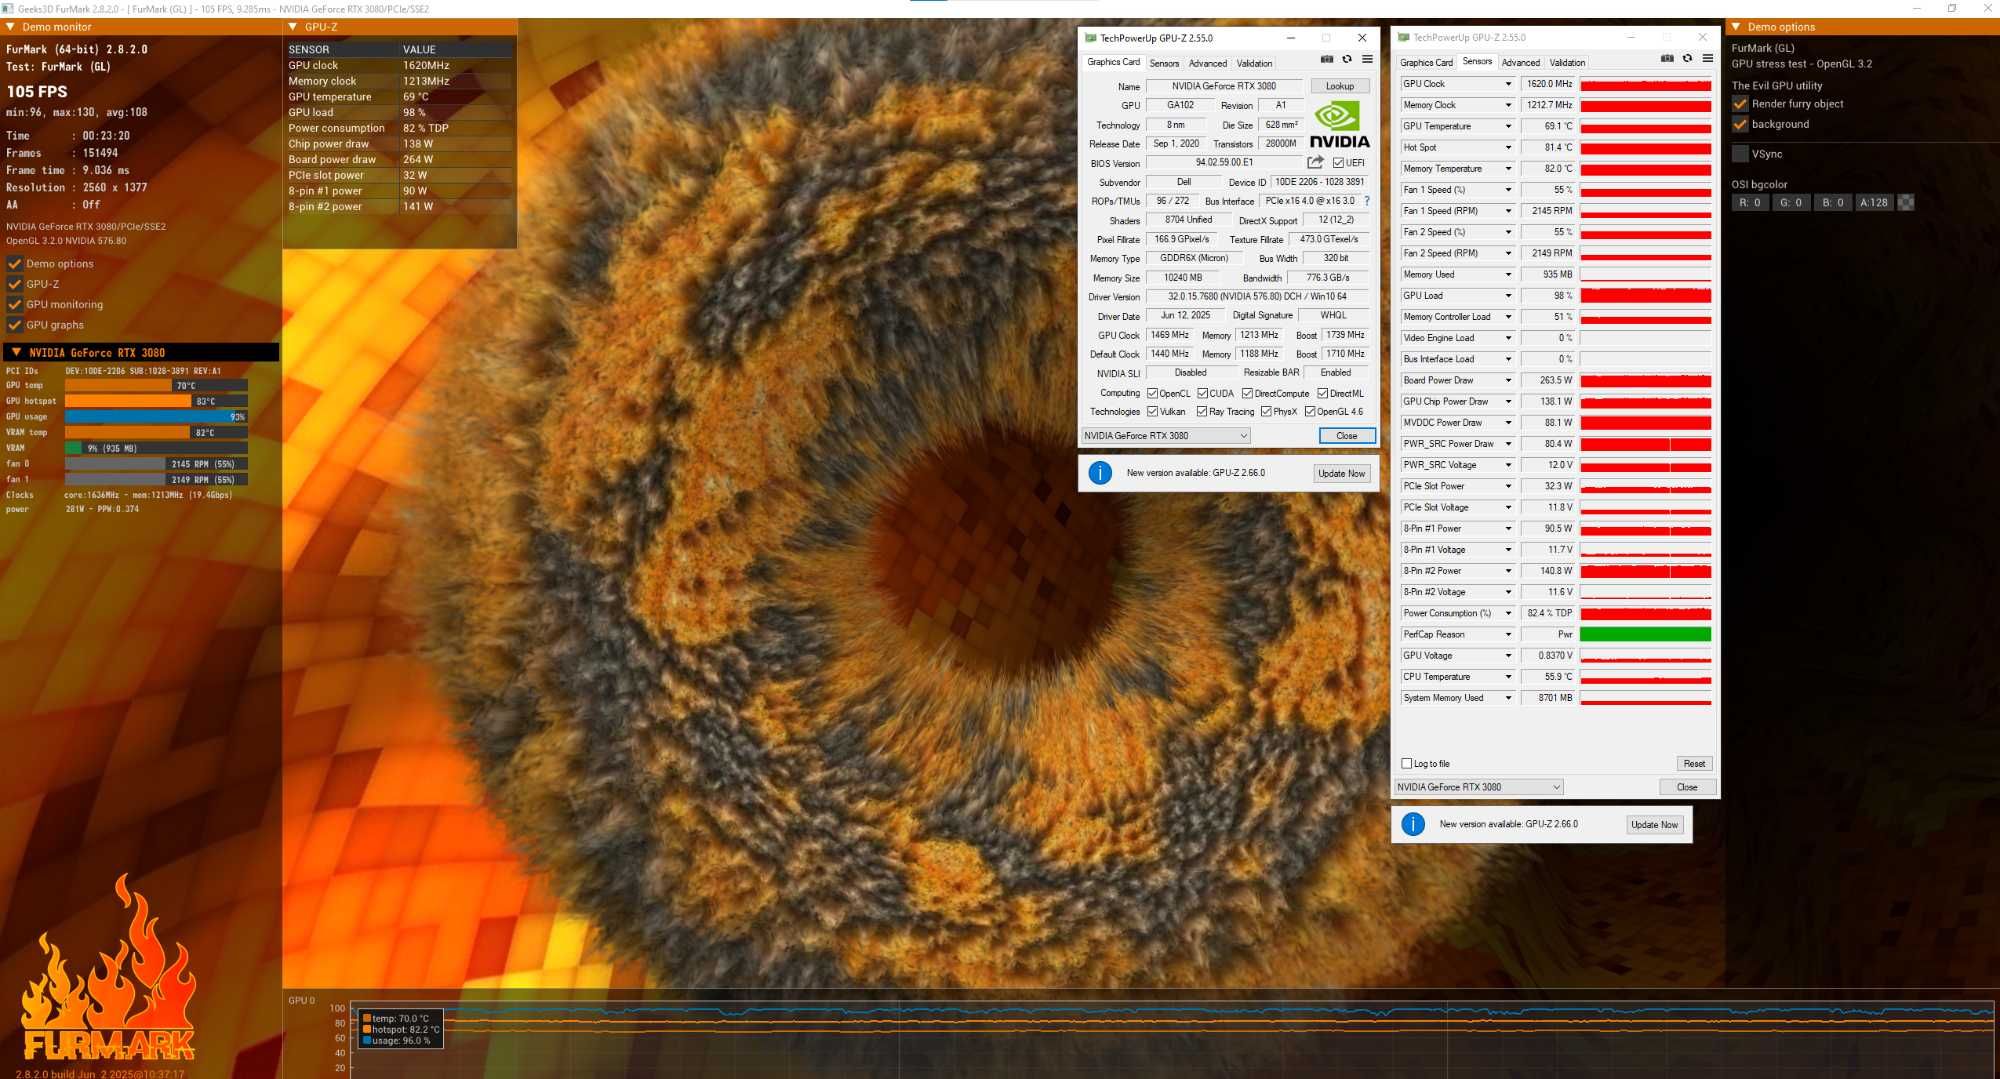Screen dimensions: 2000x1079
Task: Click the OSI bgcolor G: 0 value
Action: [1791, 202]
